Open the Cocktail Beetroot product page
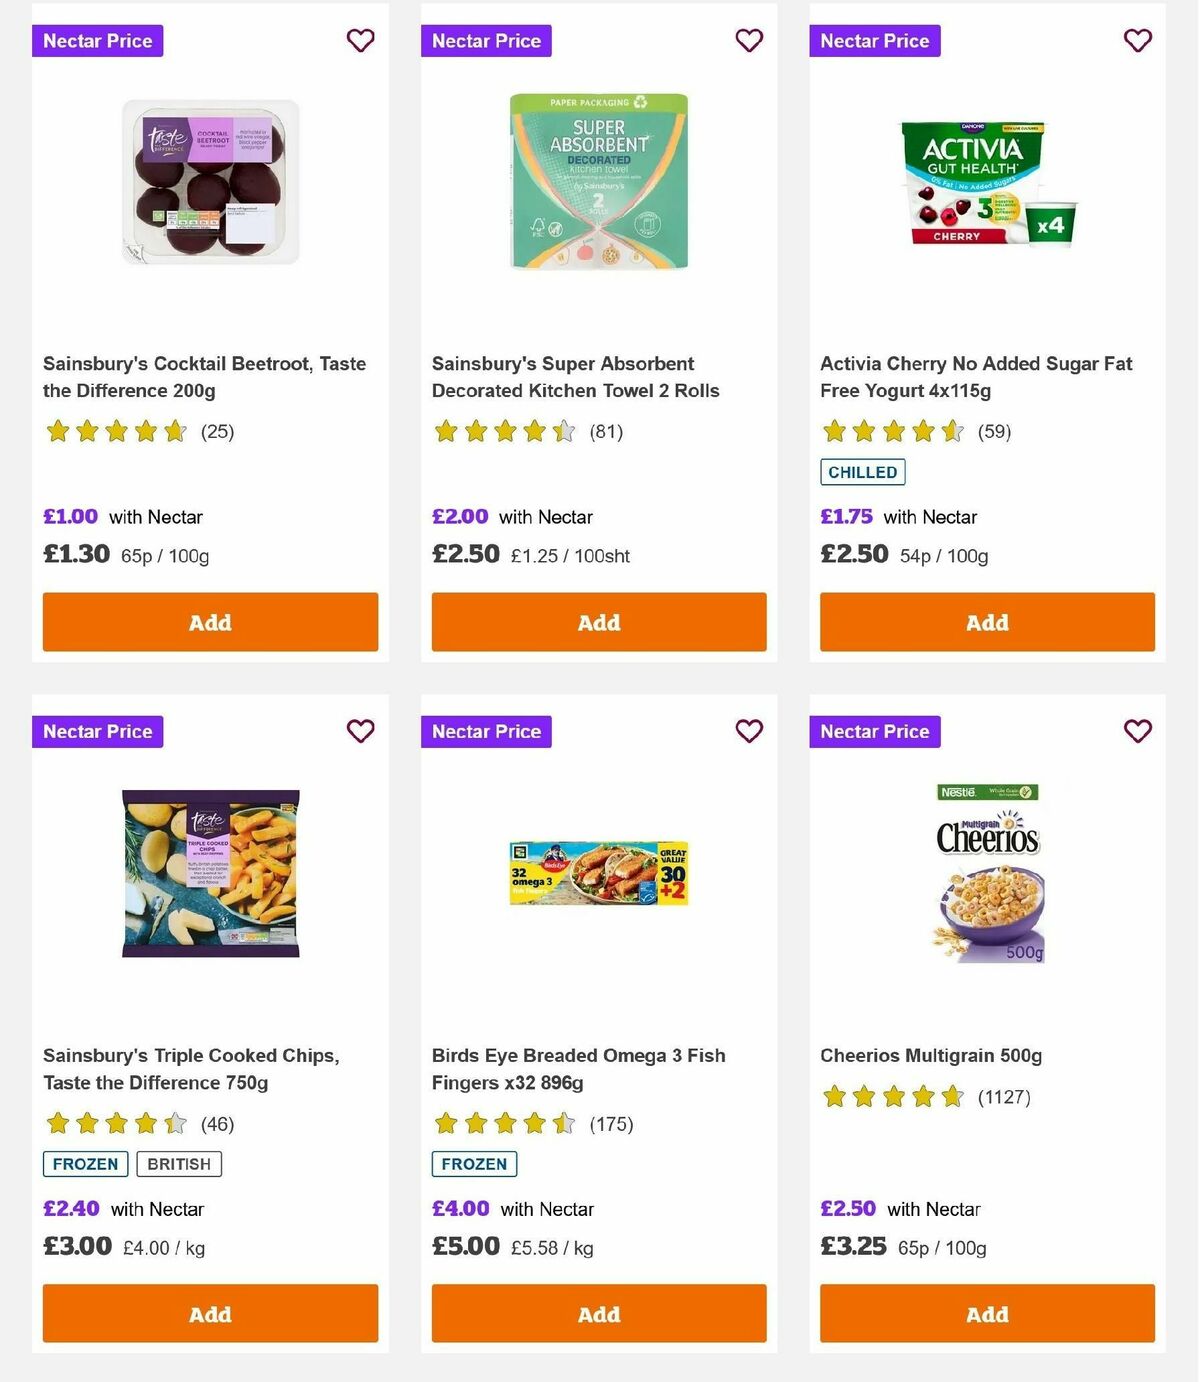This screenshot has width=1200, height=1382. coord(204,377)
